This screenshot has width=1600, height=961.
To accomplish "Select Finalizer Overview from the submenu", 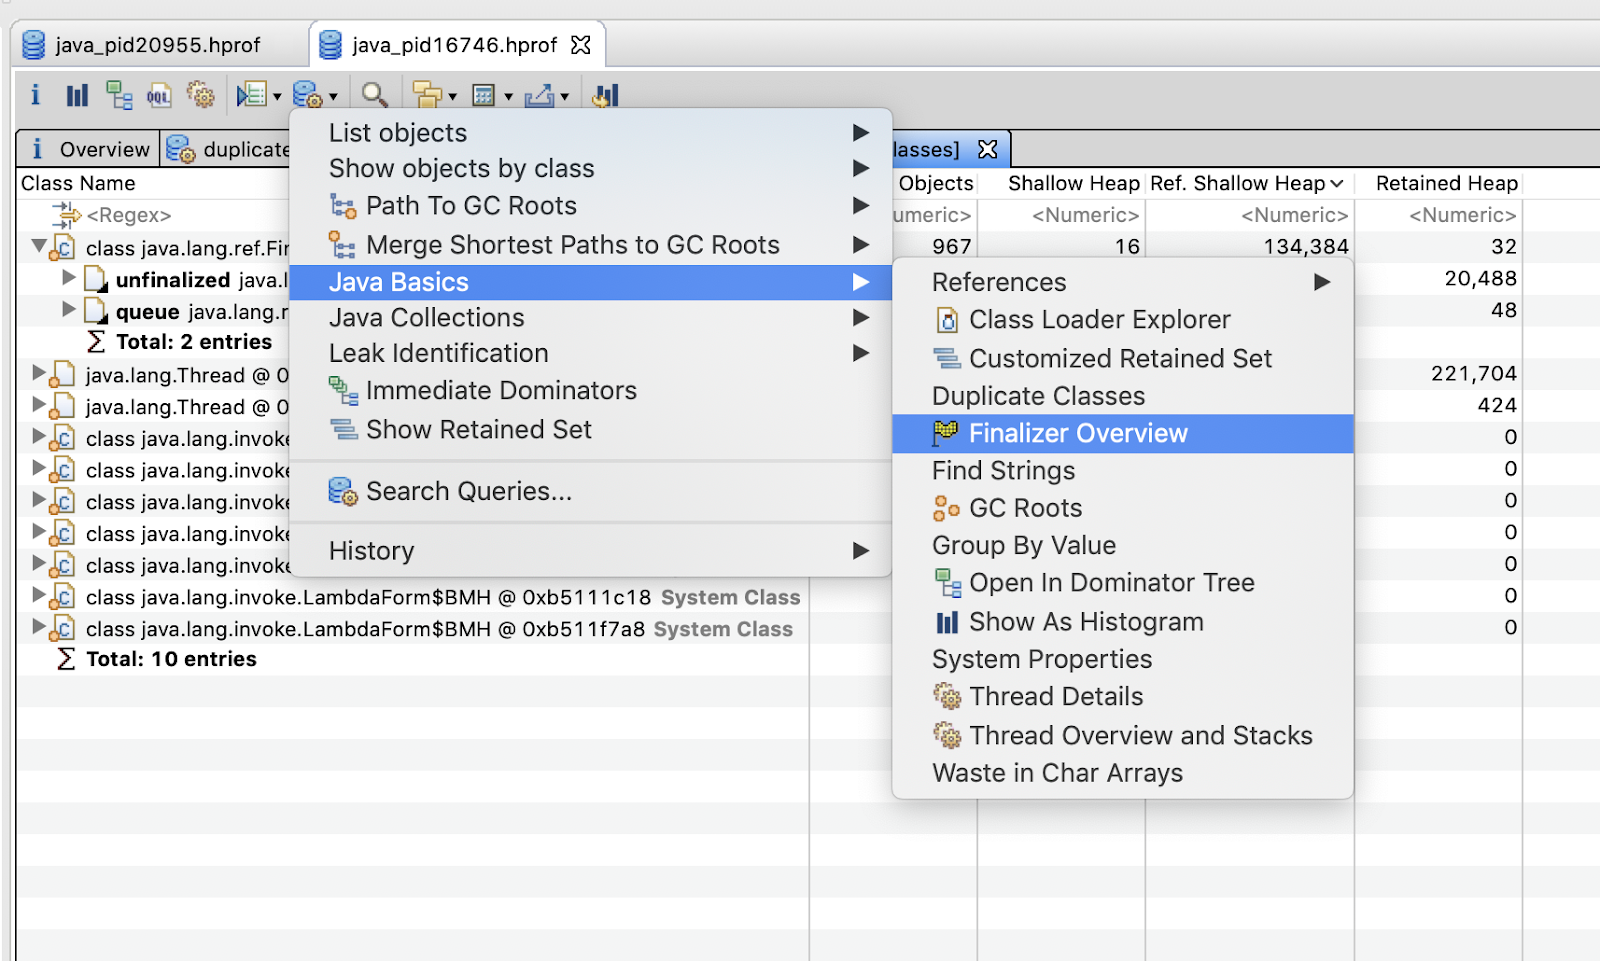I will [1077, 433].
